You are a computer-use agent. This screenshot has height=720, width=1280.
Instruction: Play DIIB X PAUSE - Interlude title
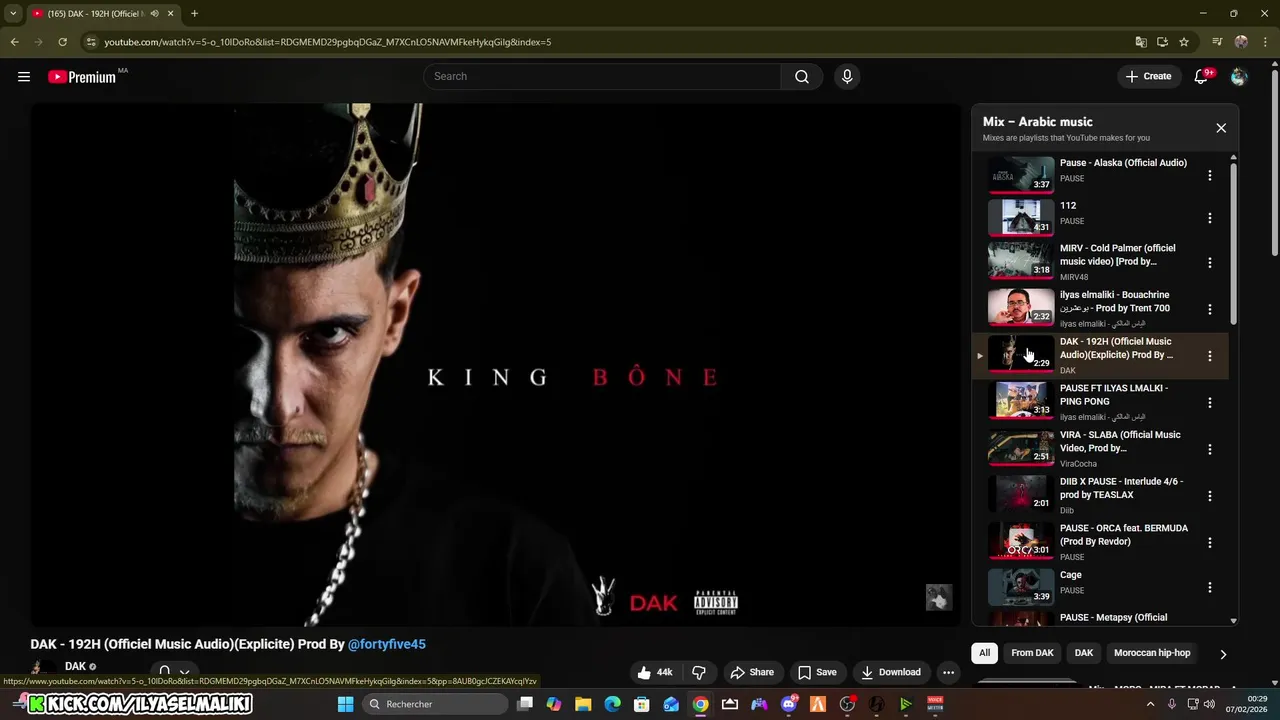point(1121,488)
